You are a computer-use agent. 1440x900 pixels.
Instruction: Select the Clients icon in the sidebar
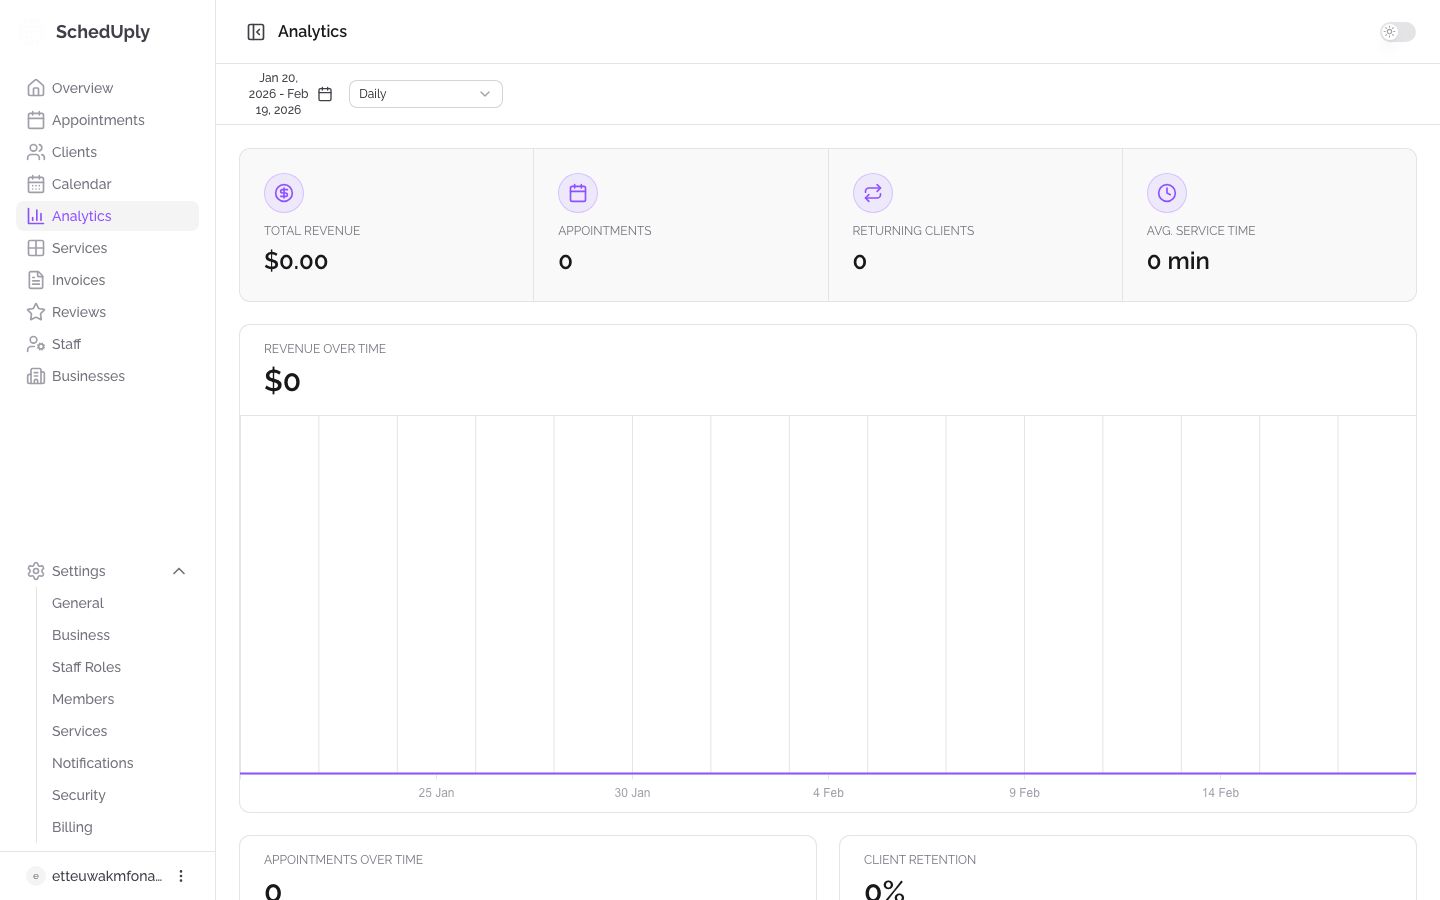35,152
